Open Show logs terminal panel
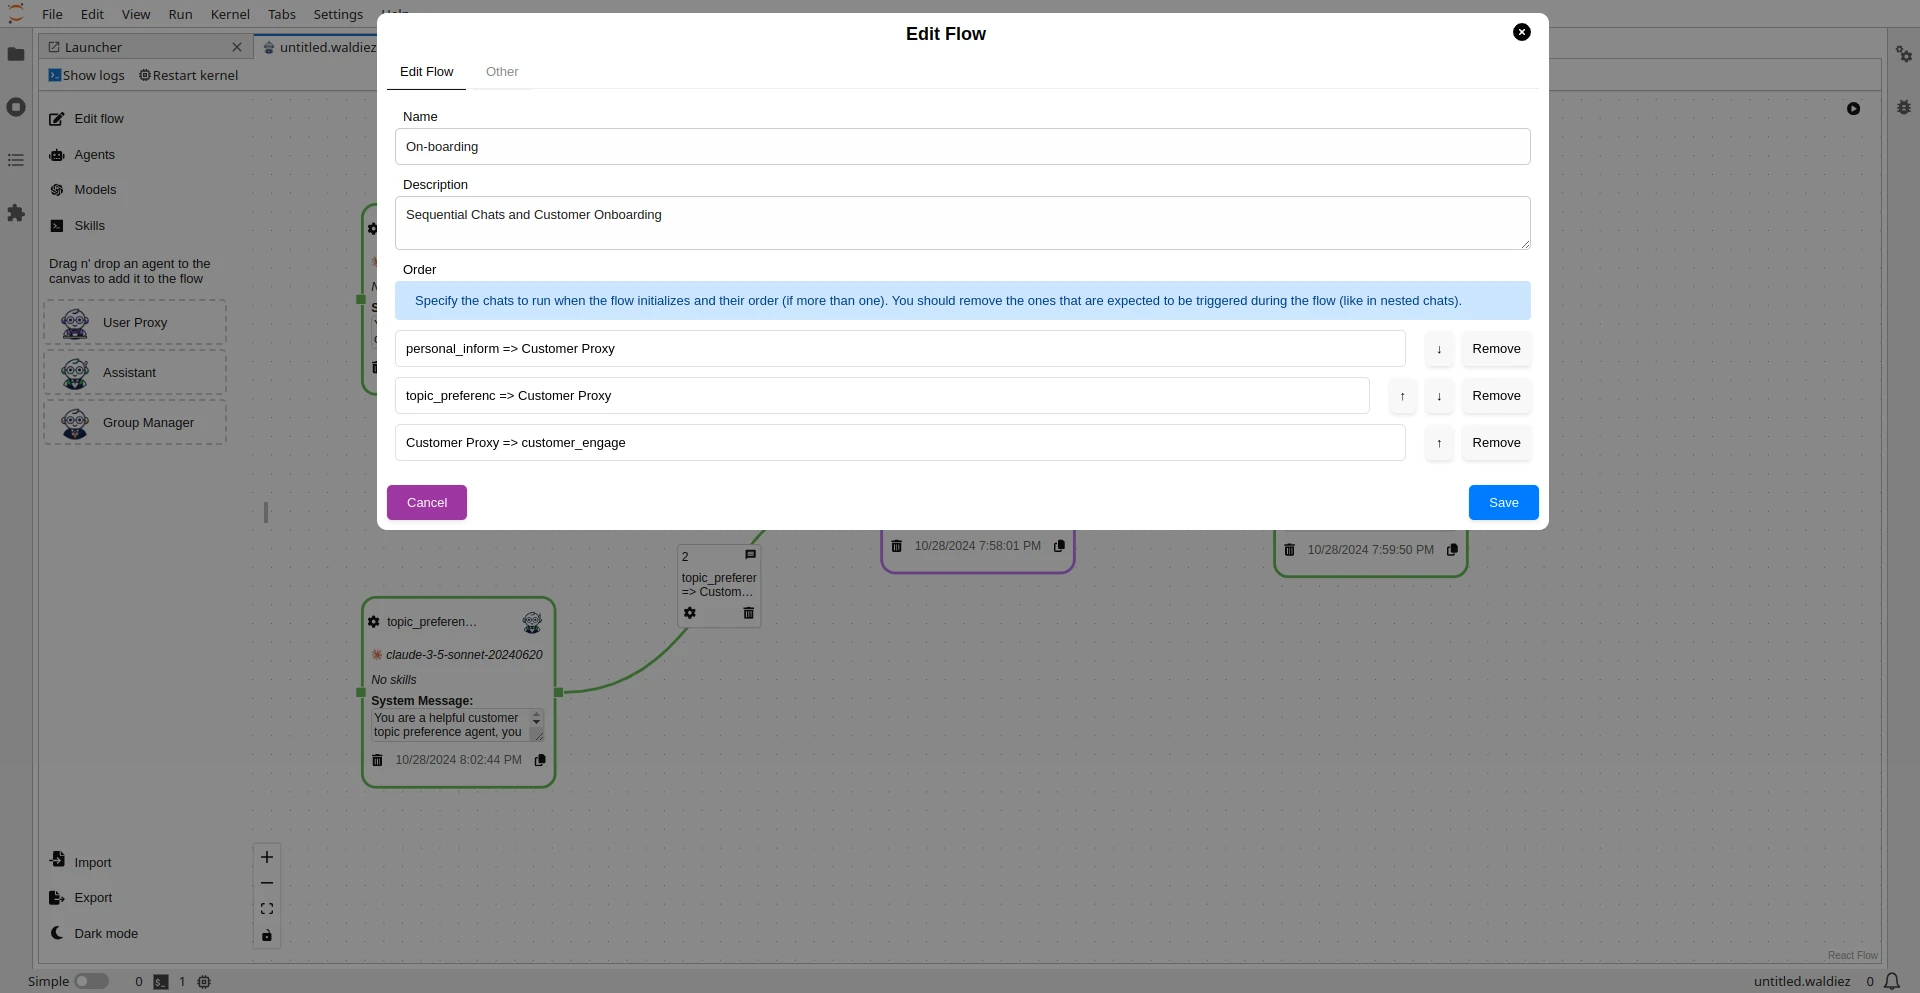 pos(86,75)
